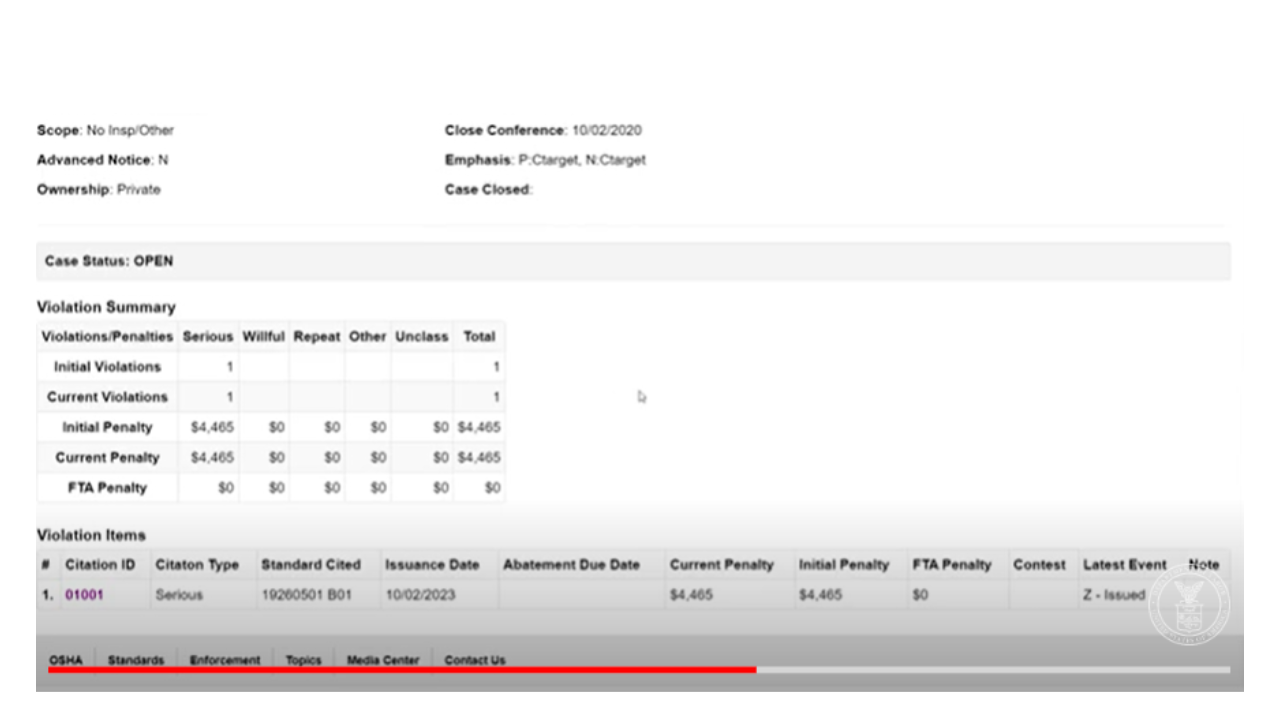
Task: Open the Media Center page
Action: 381,660
